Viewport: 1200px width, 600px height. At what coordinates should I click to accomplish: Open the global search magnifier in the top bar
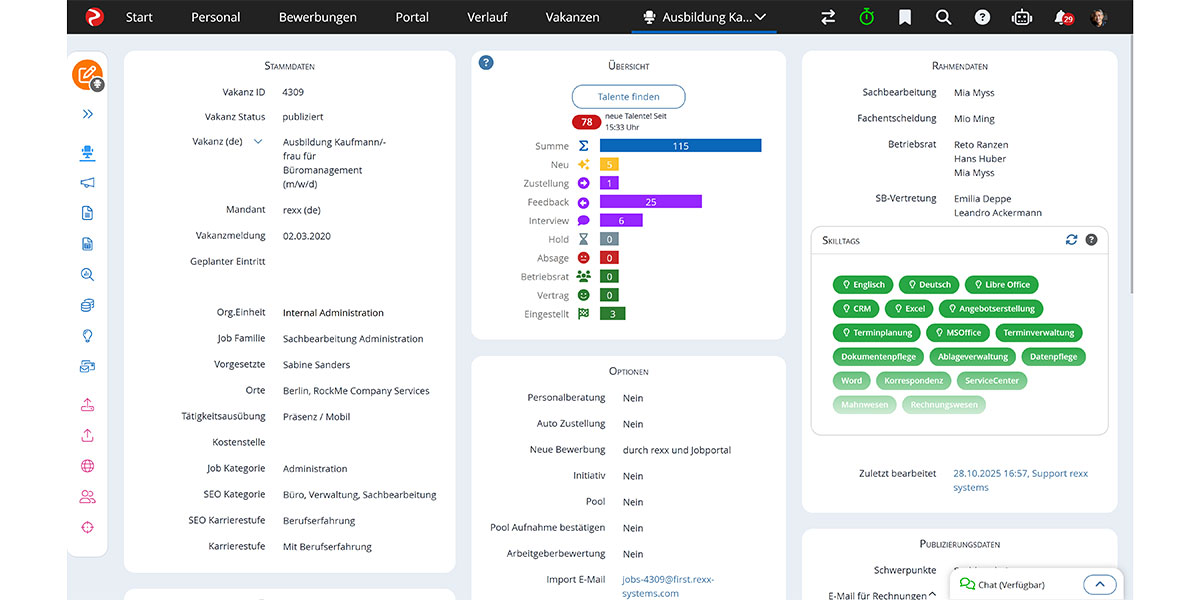pyautogui.click(x=943, y=17)
